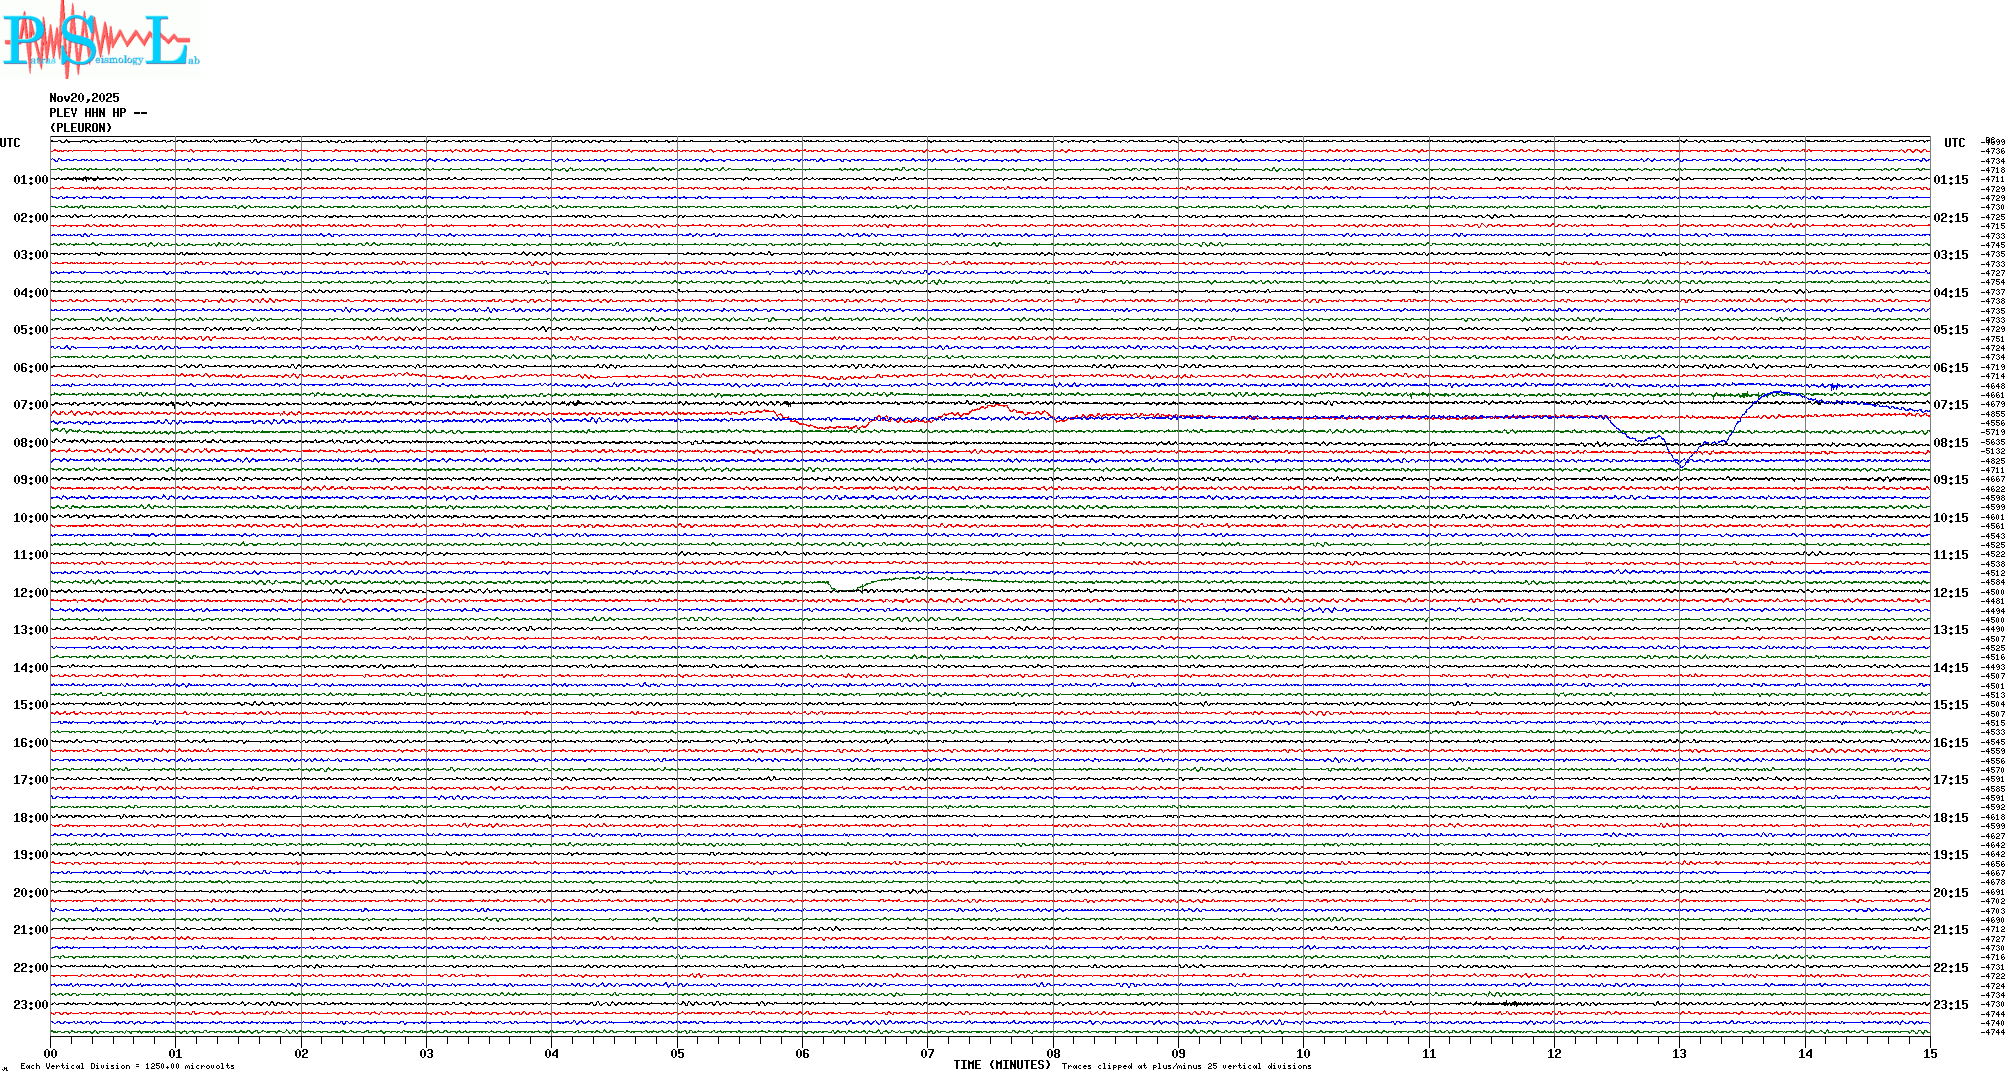This screenshot has height=1080, width=2010.
Task: Click the left UTC axis label
Action: point(10,143)
